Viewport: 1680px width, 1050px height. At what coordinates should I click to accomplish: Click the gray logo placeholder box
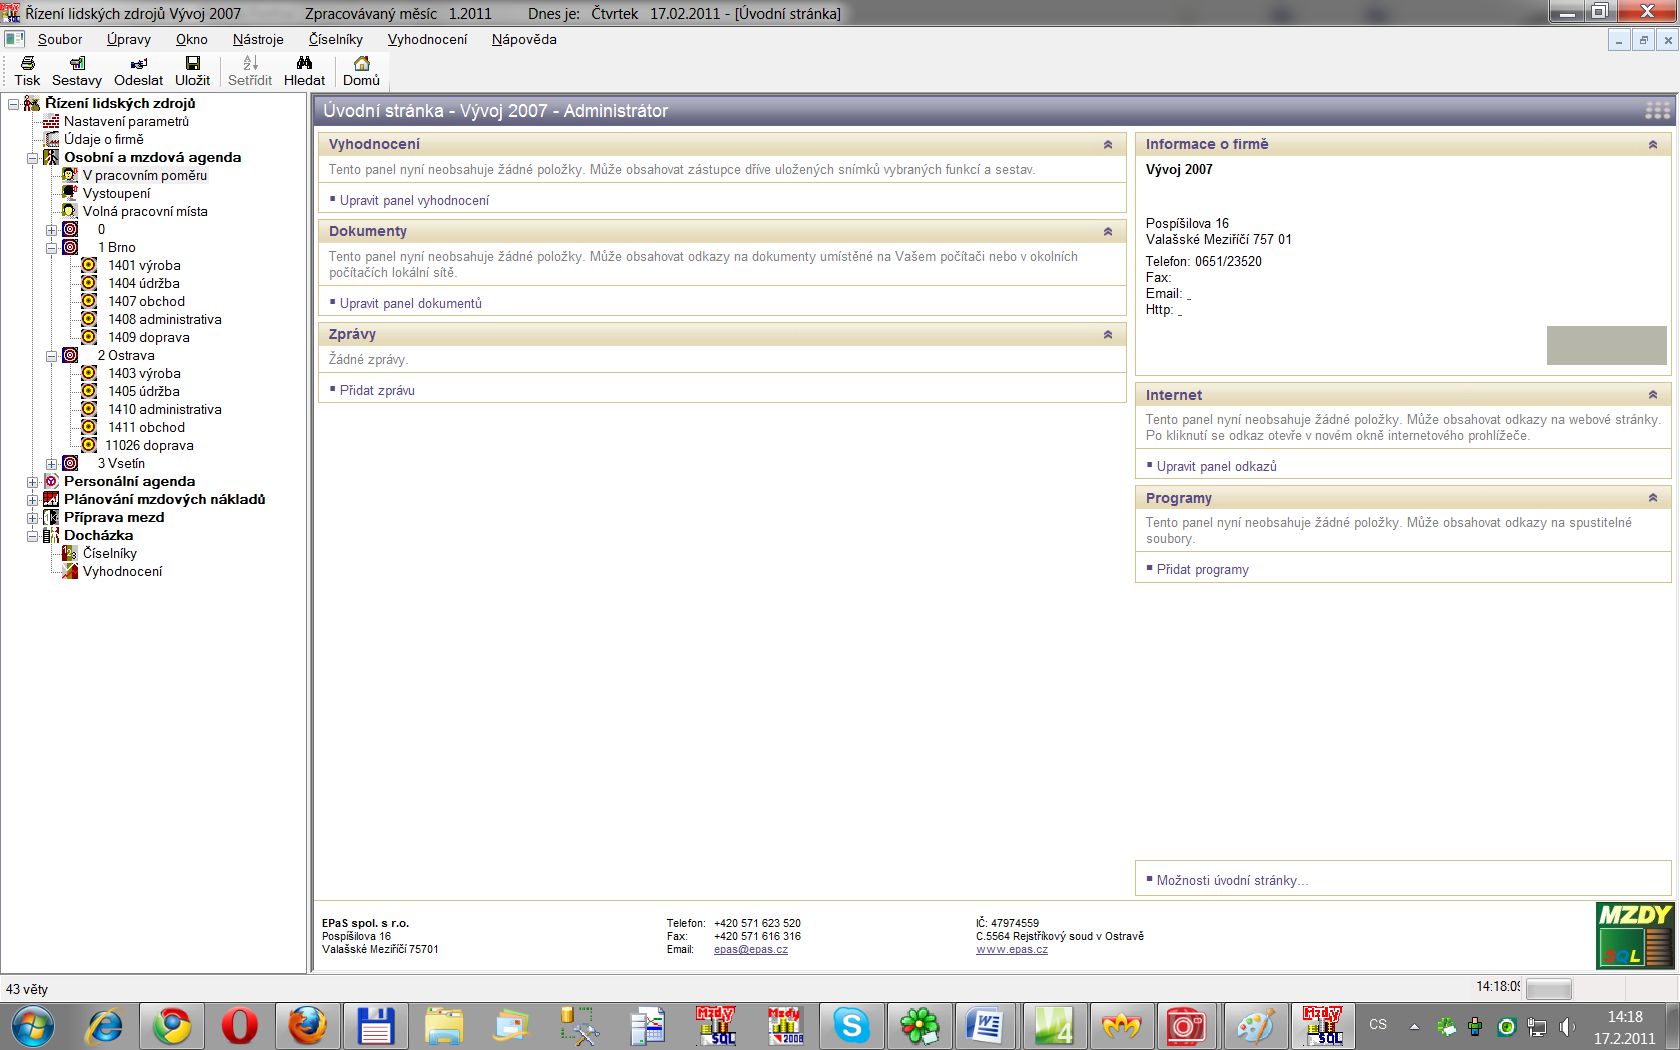(x=1606, y=345)
